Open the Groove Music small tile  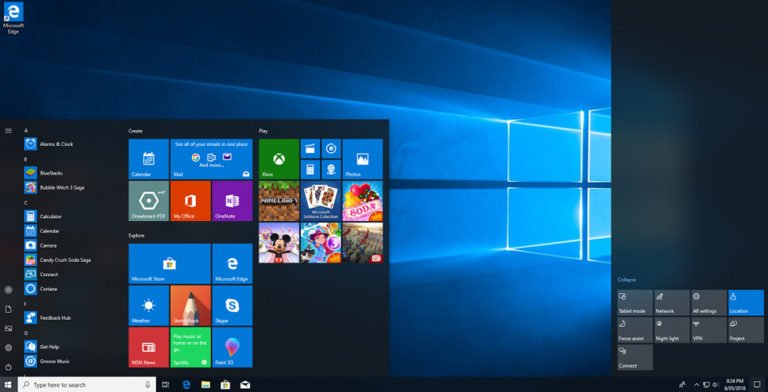pos(331,148)
